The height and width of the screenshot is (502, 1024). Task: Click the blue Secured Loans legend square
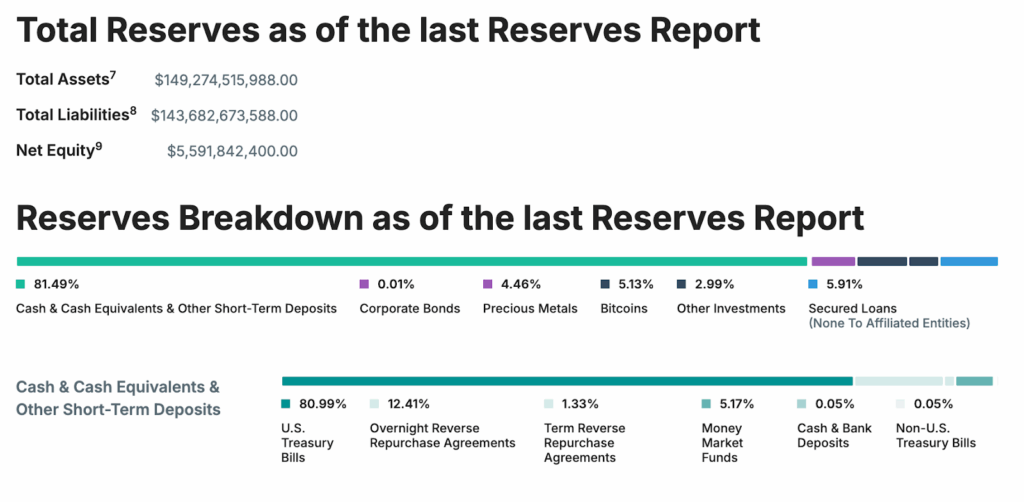814,284
